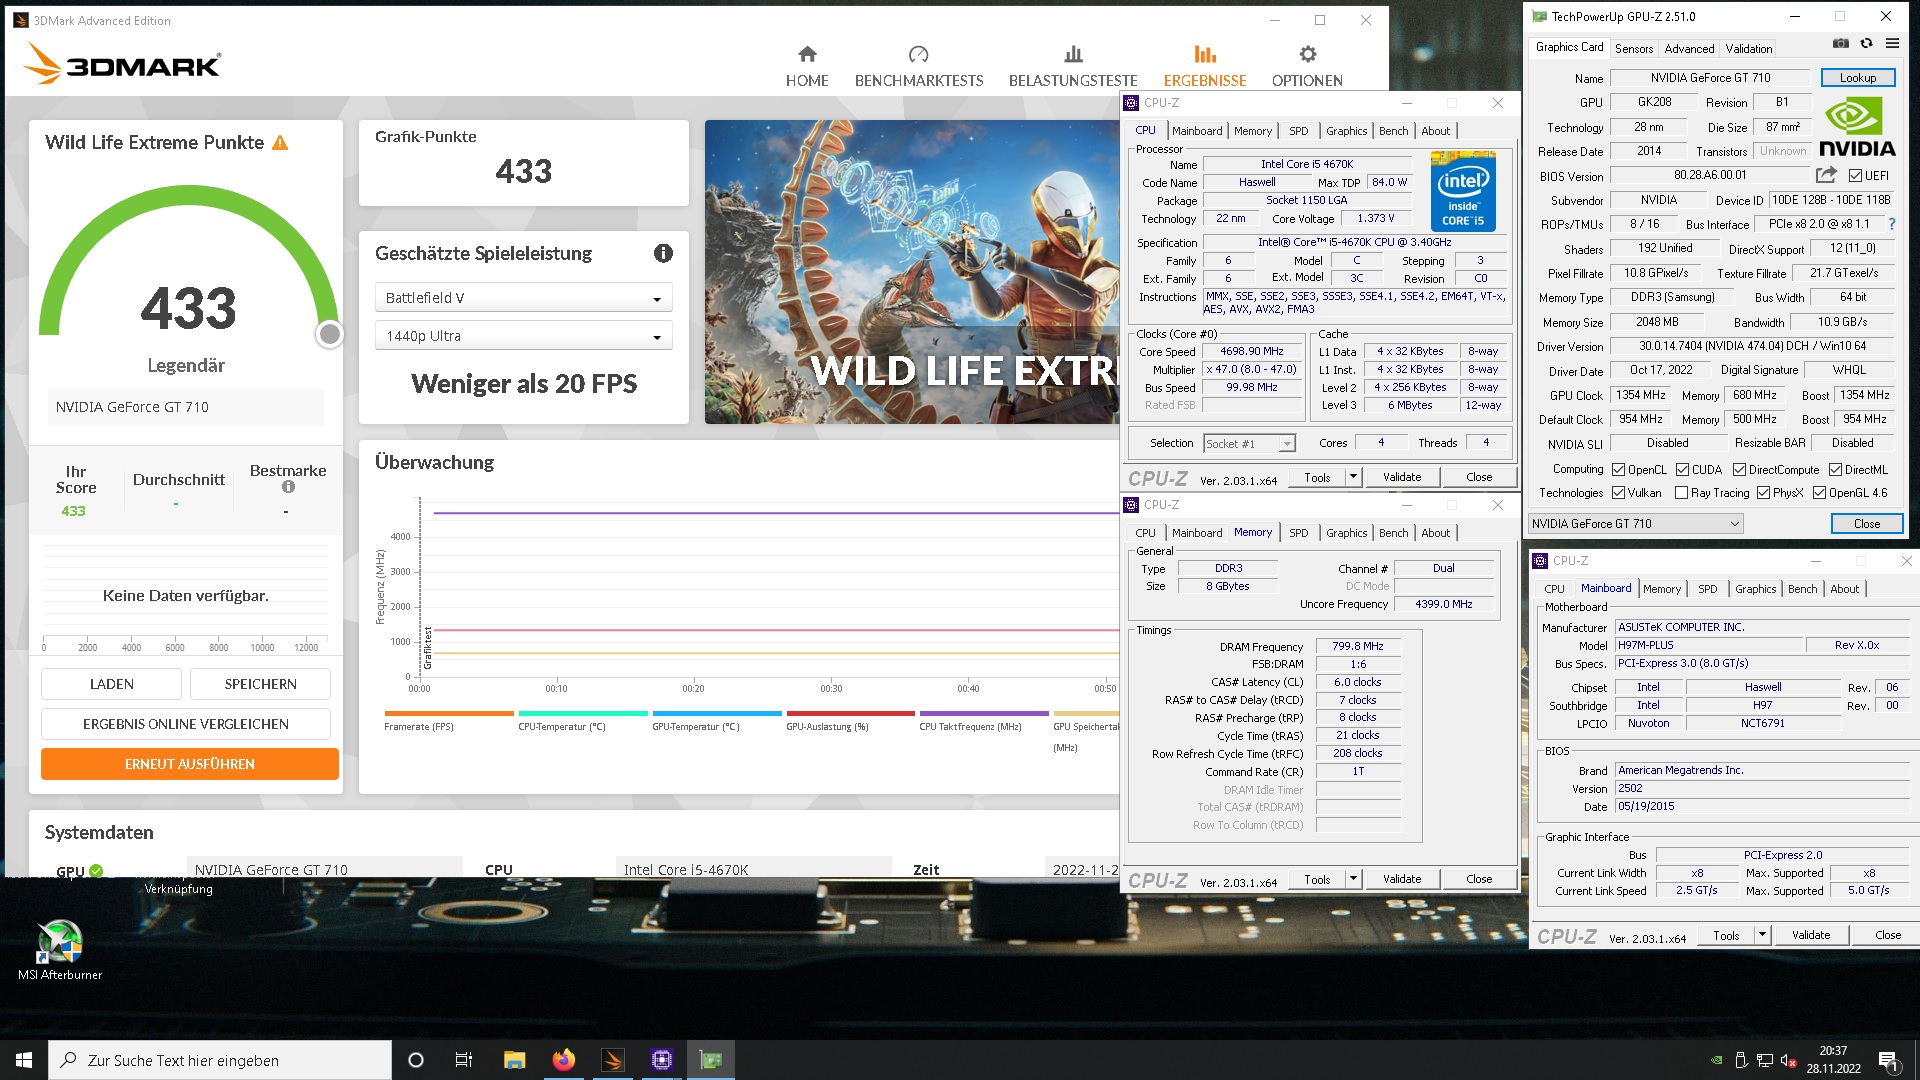Toggle Vulkan checkbox in GPU-Z
This screenshot has height=1080, width=1920.
point(1618,493)
